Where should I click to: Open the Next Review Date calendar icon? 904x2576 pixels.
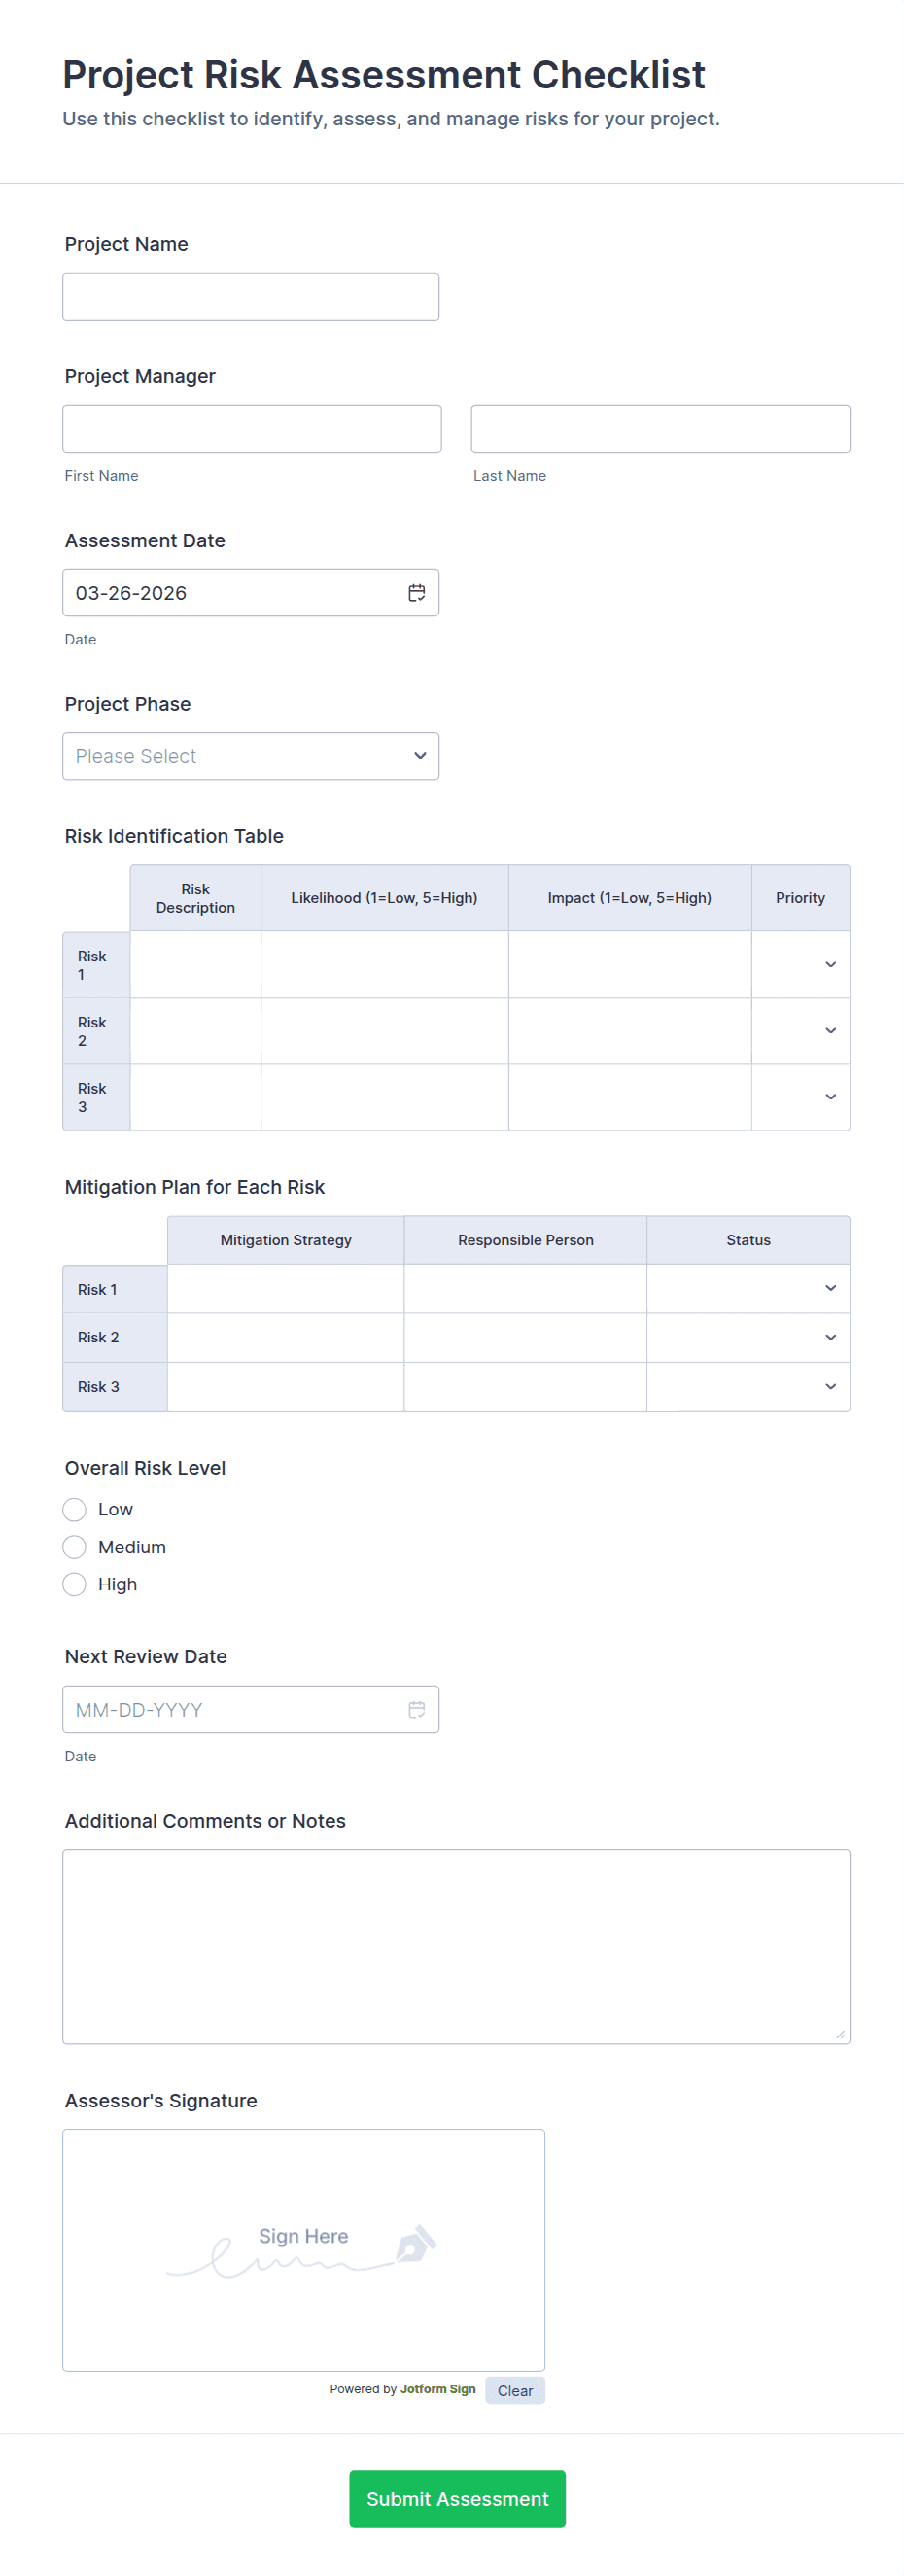417,1709
